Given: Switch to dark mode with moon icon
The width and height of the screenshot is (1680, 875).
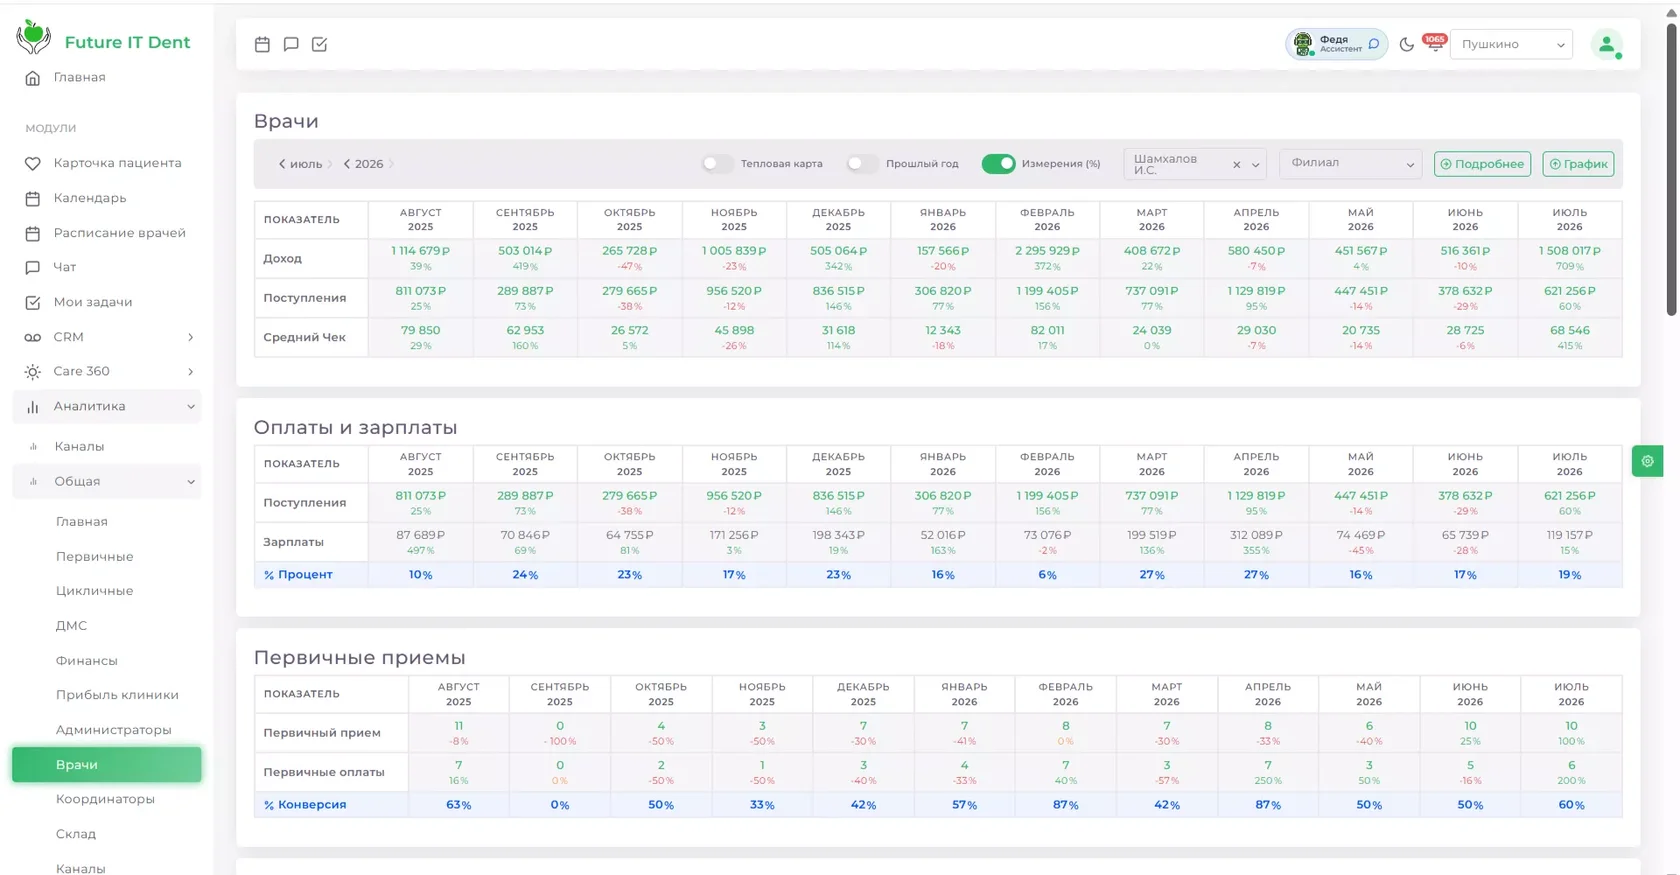Looking at the screenshot, I should coord(1406,44).
